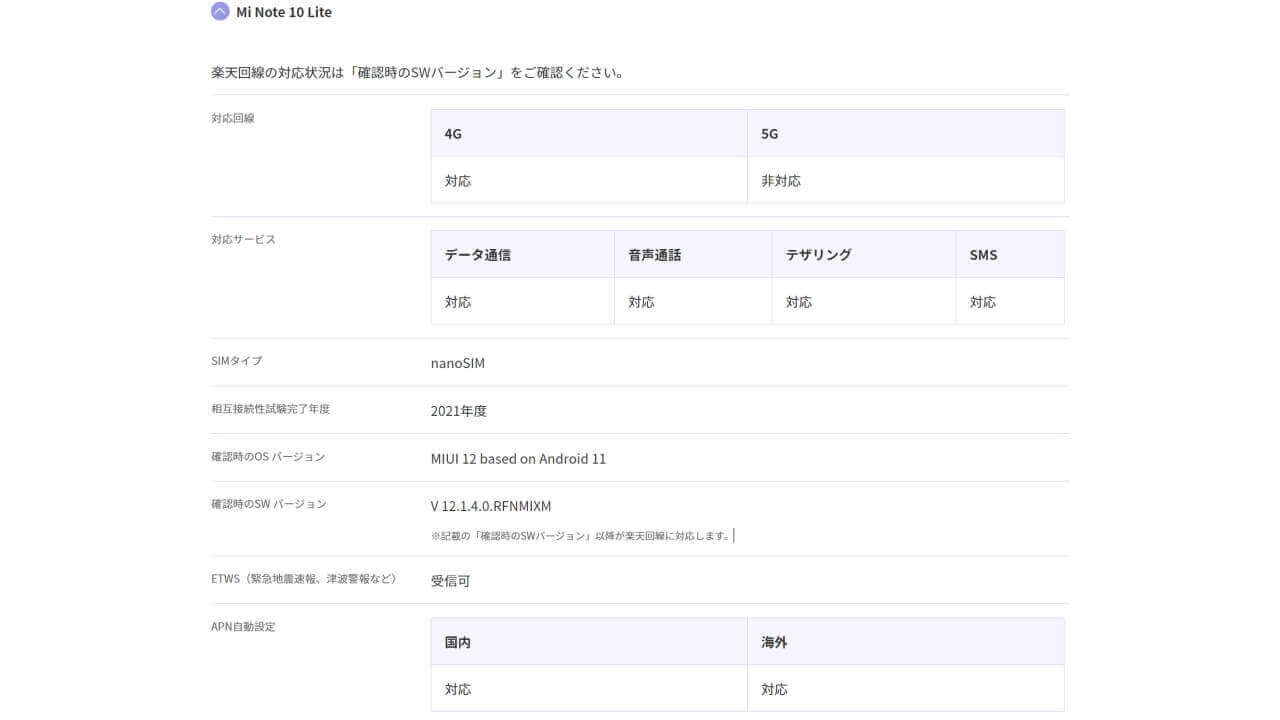1280x720 pixels.
Task: Click the データ通信 table header
Action: (477, 254)
